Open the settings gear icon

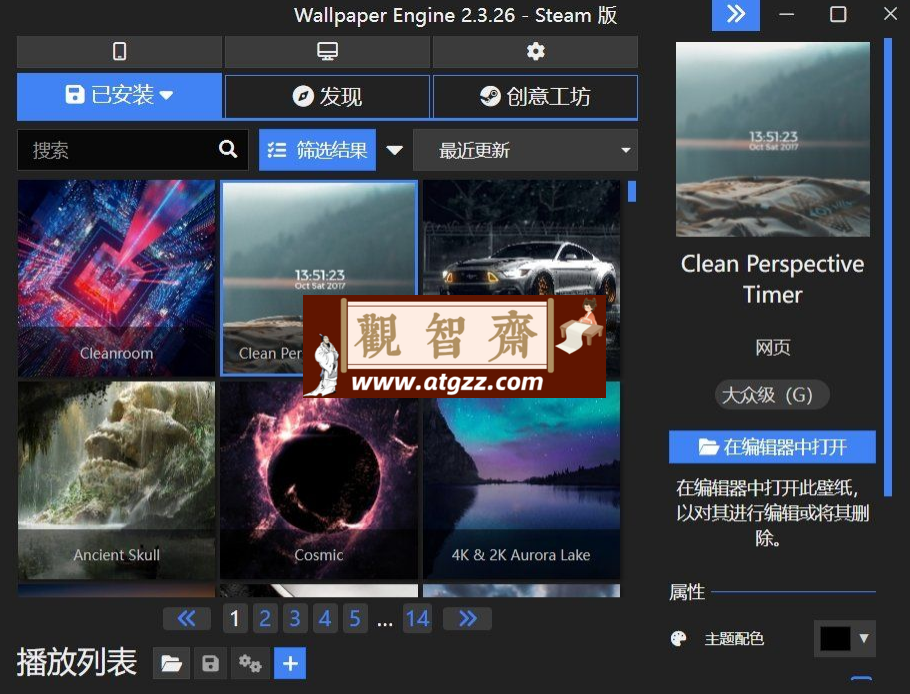535,52
